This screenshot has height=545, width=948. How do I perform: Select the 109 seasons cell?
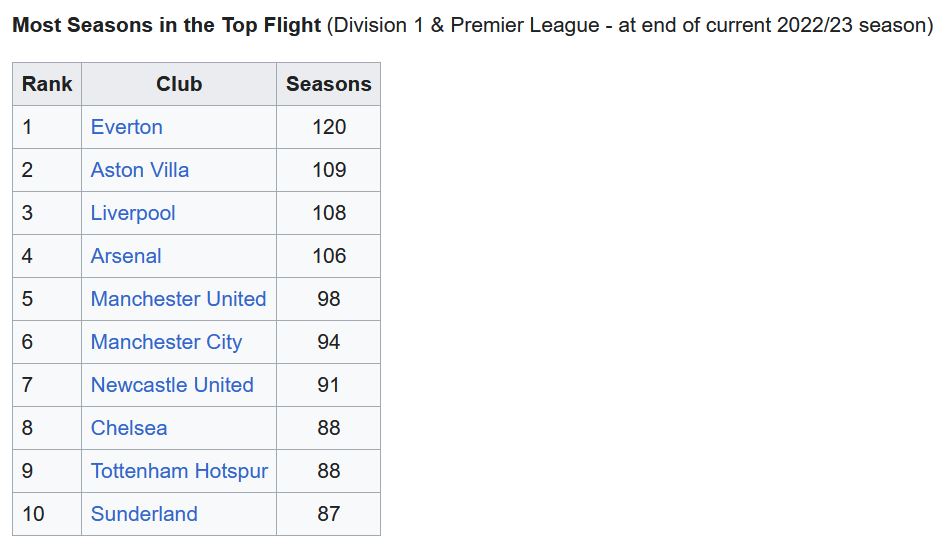pyautogui.click(x=328, y=170)
